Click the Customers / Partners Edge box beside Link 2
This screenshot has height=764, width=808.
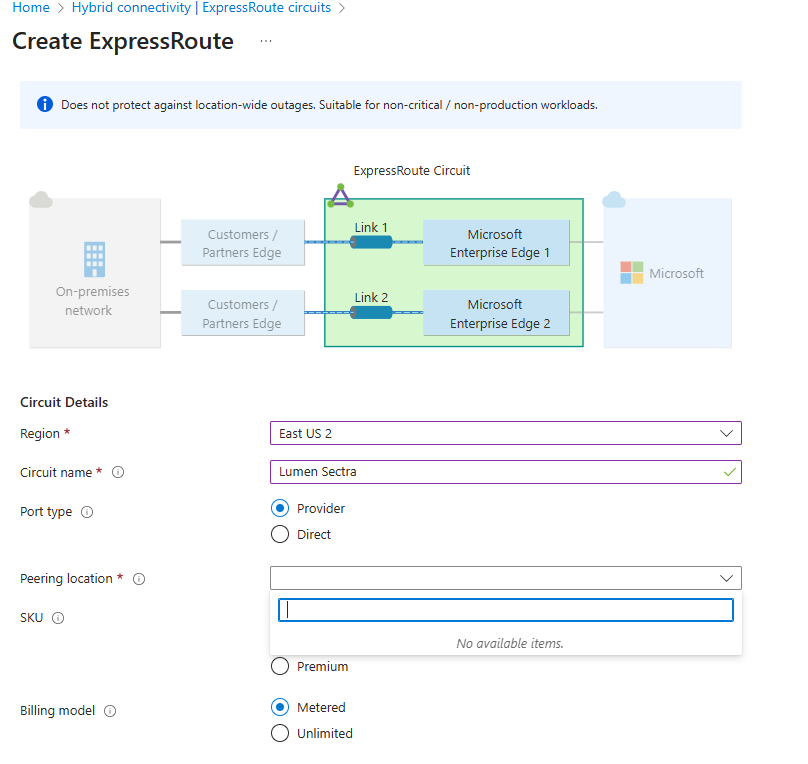click(x=243, y=313)
